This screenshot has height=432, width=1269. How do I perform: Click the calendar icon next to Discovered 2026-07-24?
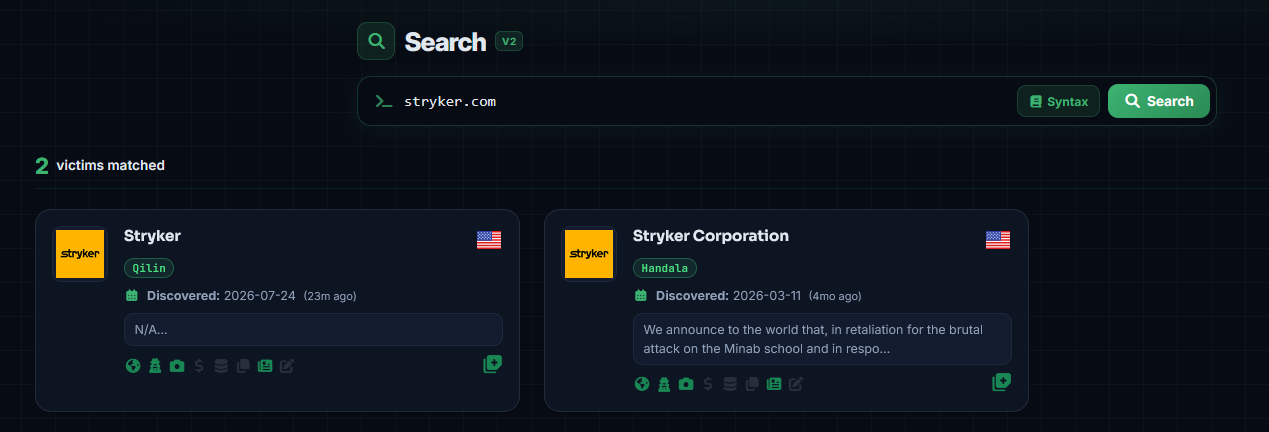132,295
